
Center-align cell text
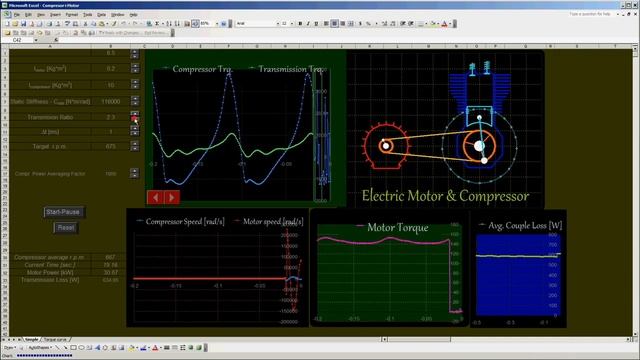pos(334,24)
